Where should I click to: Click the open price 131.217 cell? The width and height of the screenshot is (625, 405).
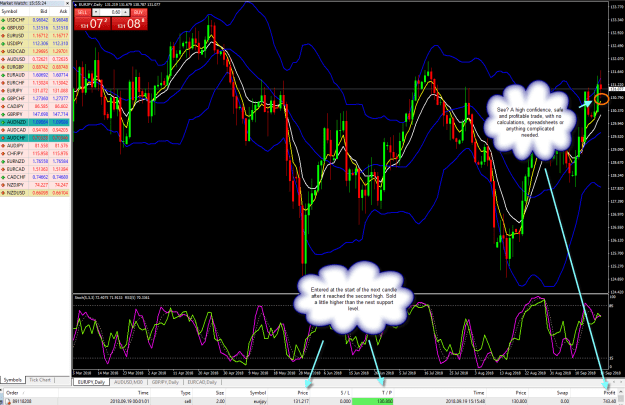[x=301, y=401]
